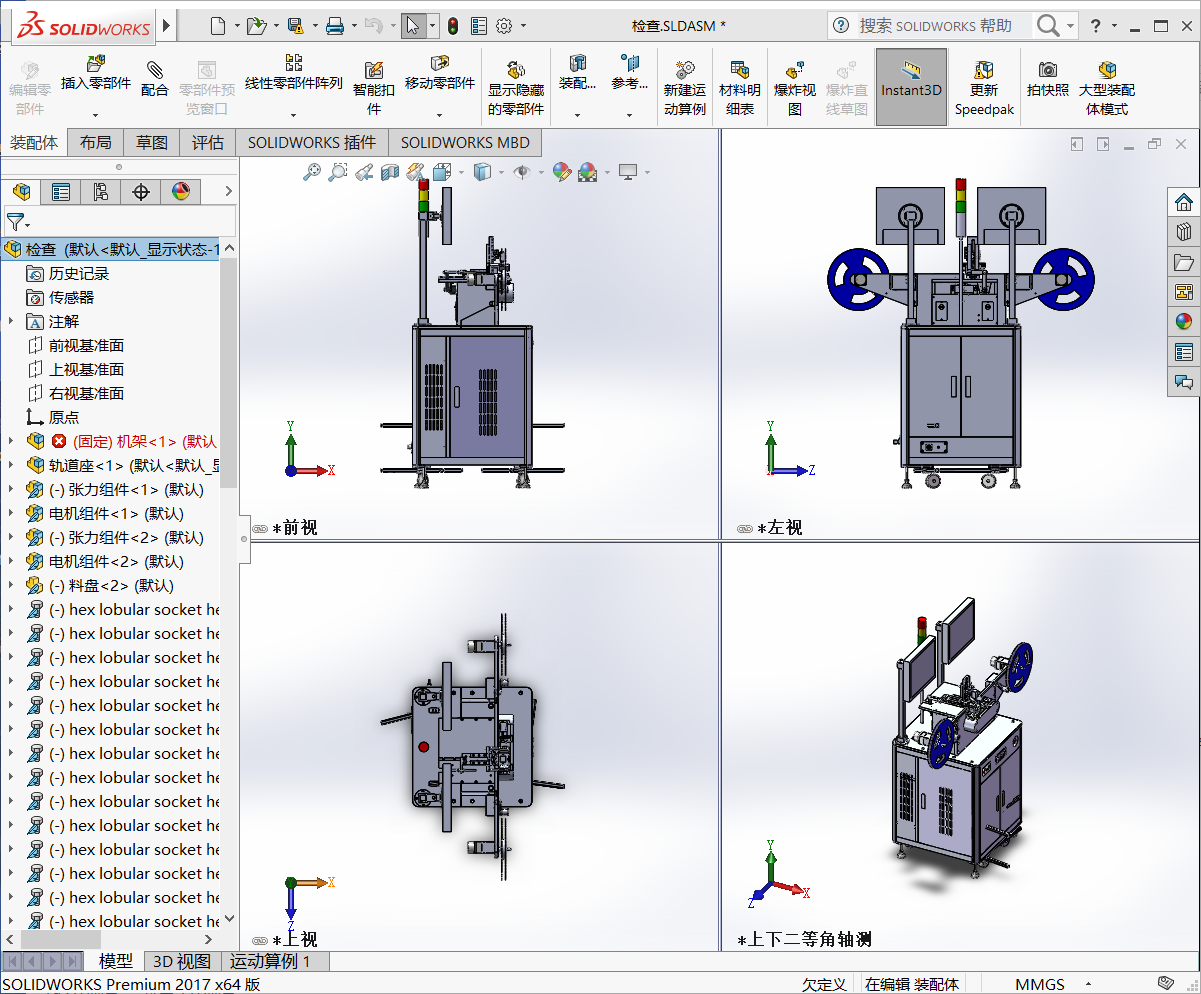Click the Edit Appearance color ball icon
This screenshot has width=1201, height=994.
561,172
